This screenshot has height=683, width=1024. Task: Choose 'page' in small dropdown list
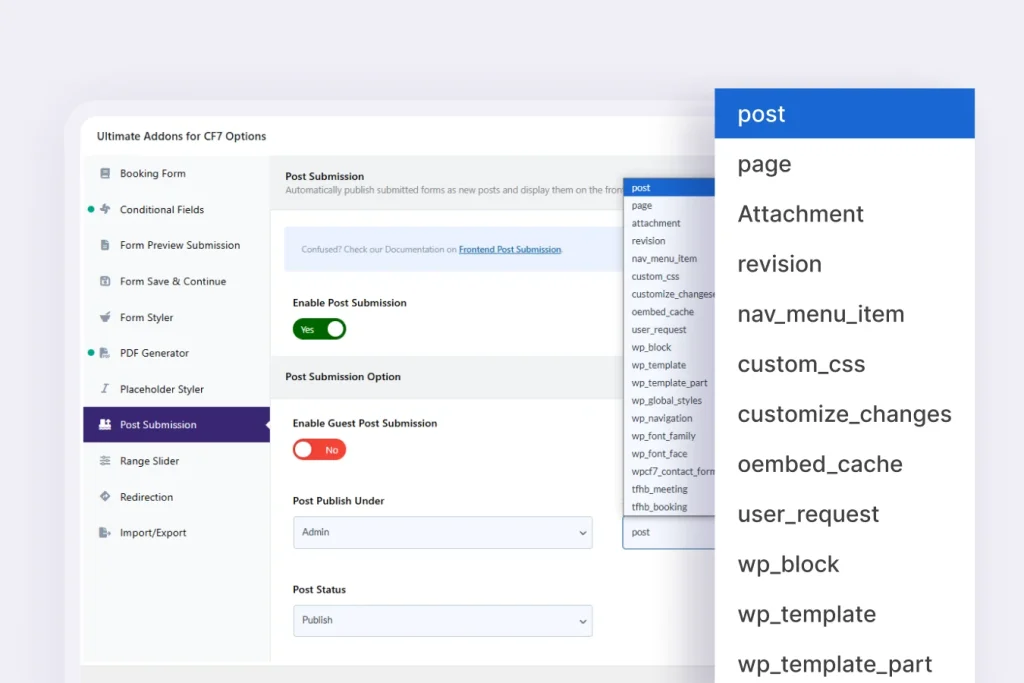click(669, 205)
